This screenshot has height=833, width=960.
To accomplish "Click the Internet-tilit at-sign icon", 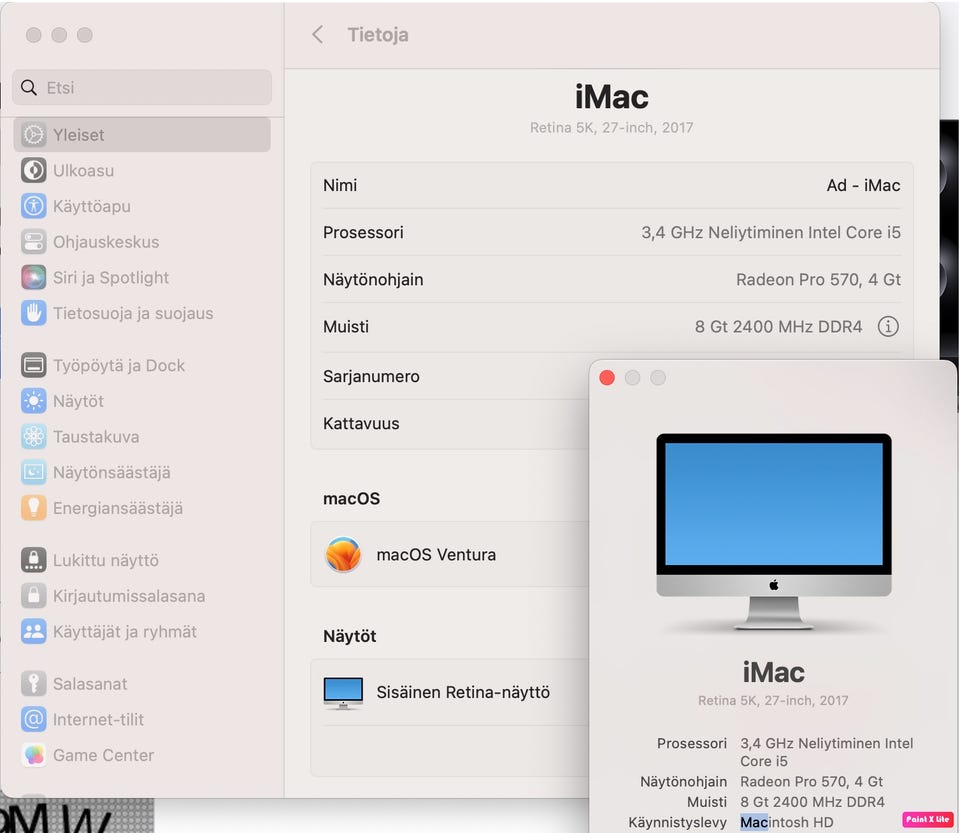I will [x=34, y=719].
